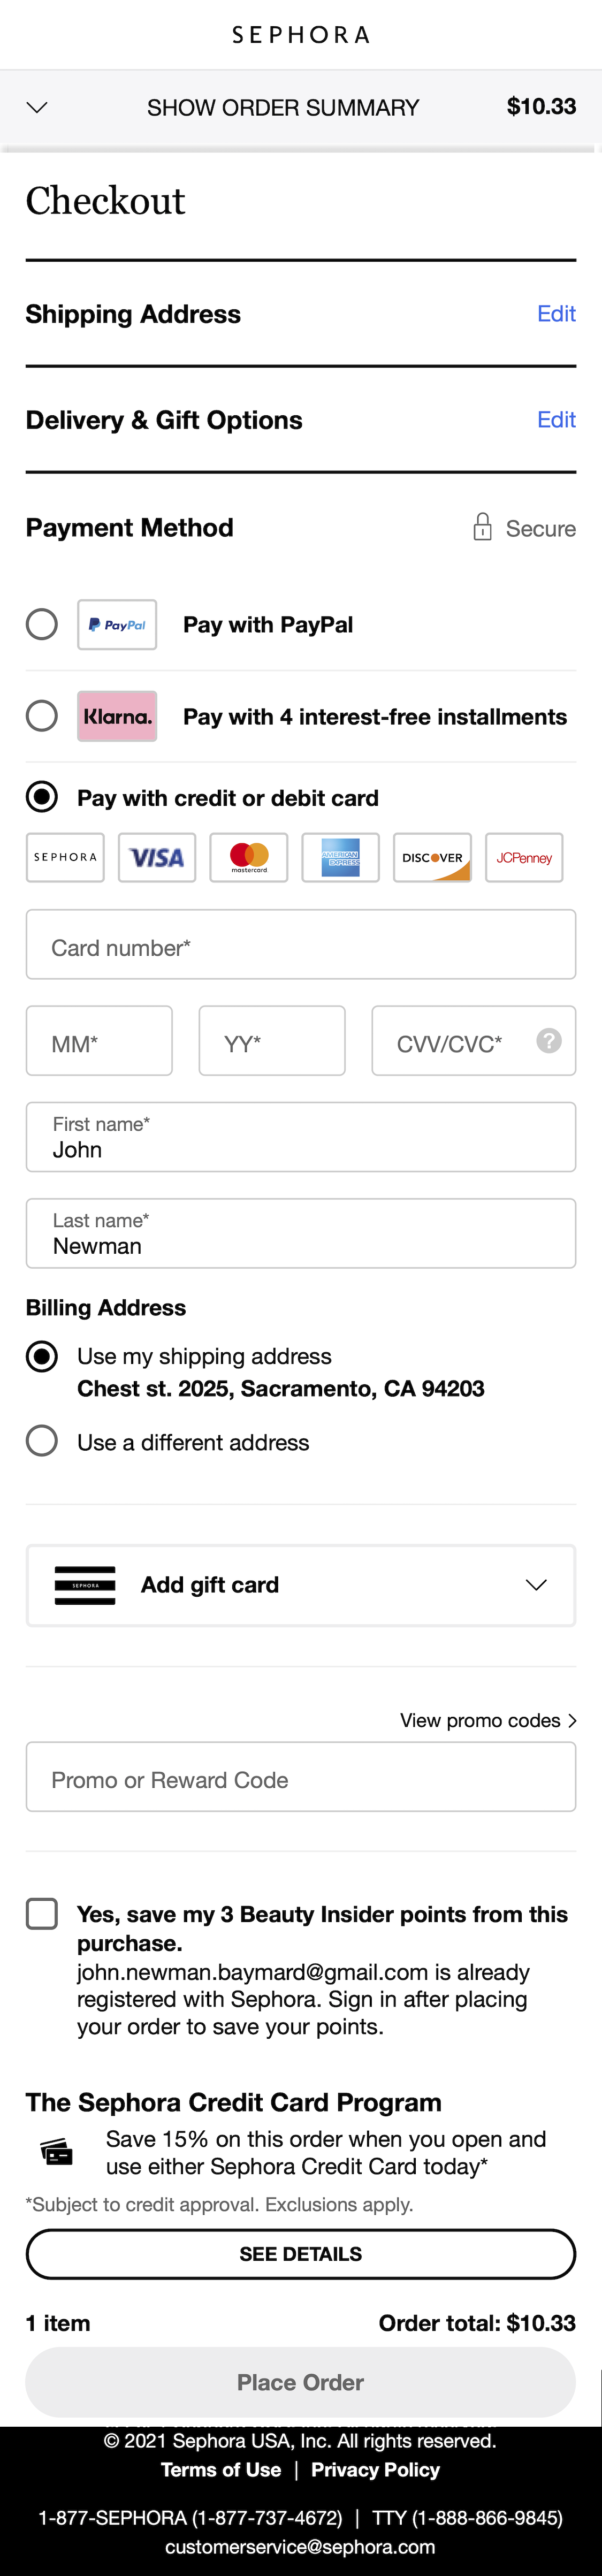
Task: Click the Card number input field
Action: (301, 945)
